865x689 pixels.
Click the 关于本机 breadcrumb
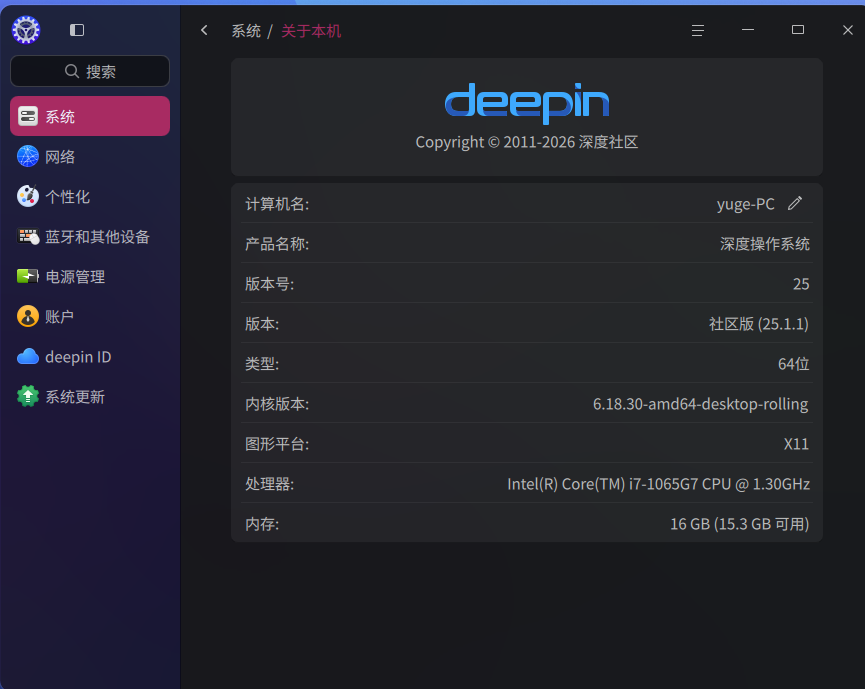tap(311, 31)
